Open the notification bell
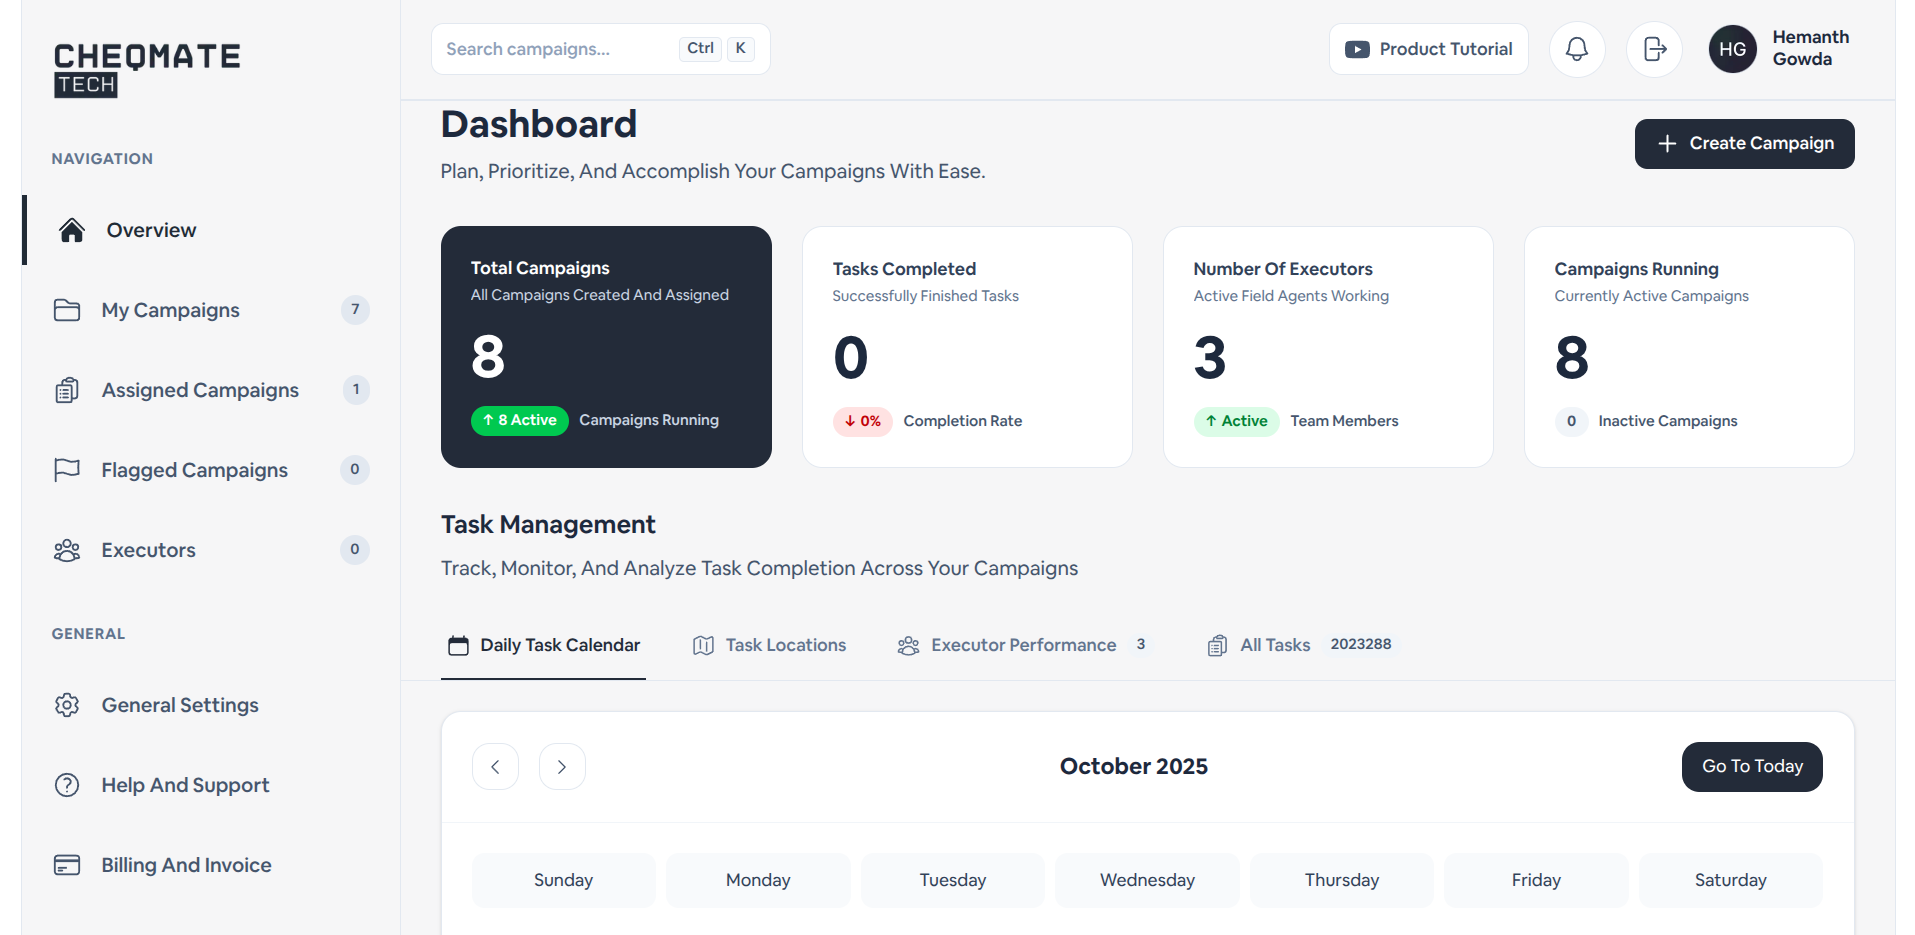 pyautogui.click(x=1576, y=48)
